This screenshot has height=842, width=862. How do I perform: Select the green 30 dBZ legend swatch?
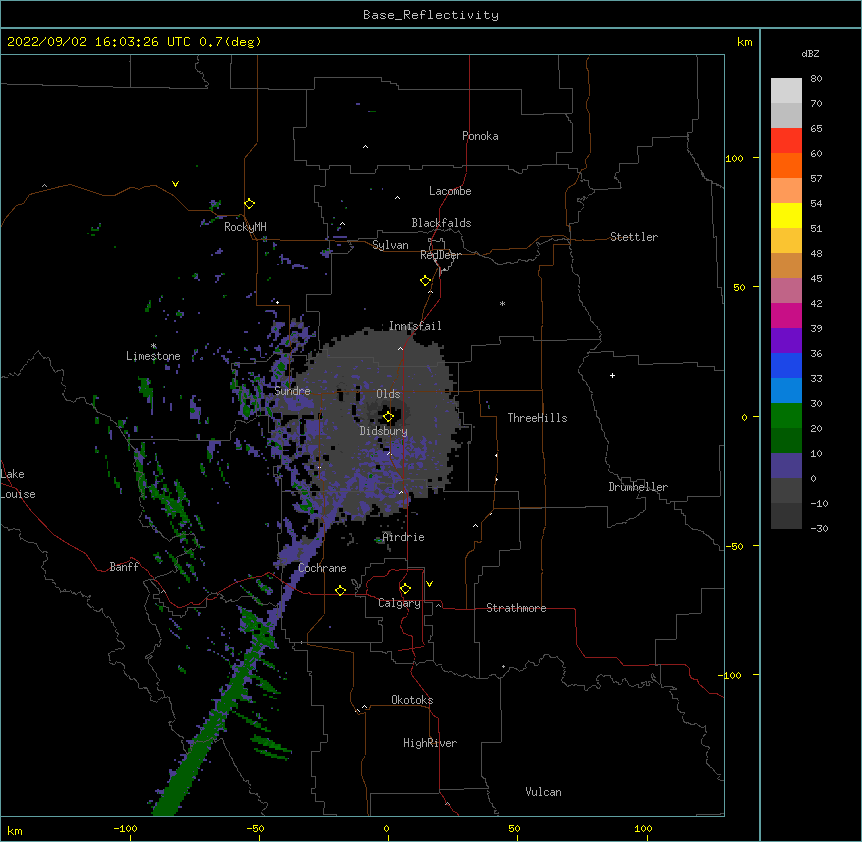(786, 416)
